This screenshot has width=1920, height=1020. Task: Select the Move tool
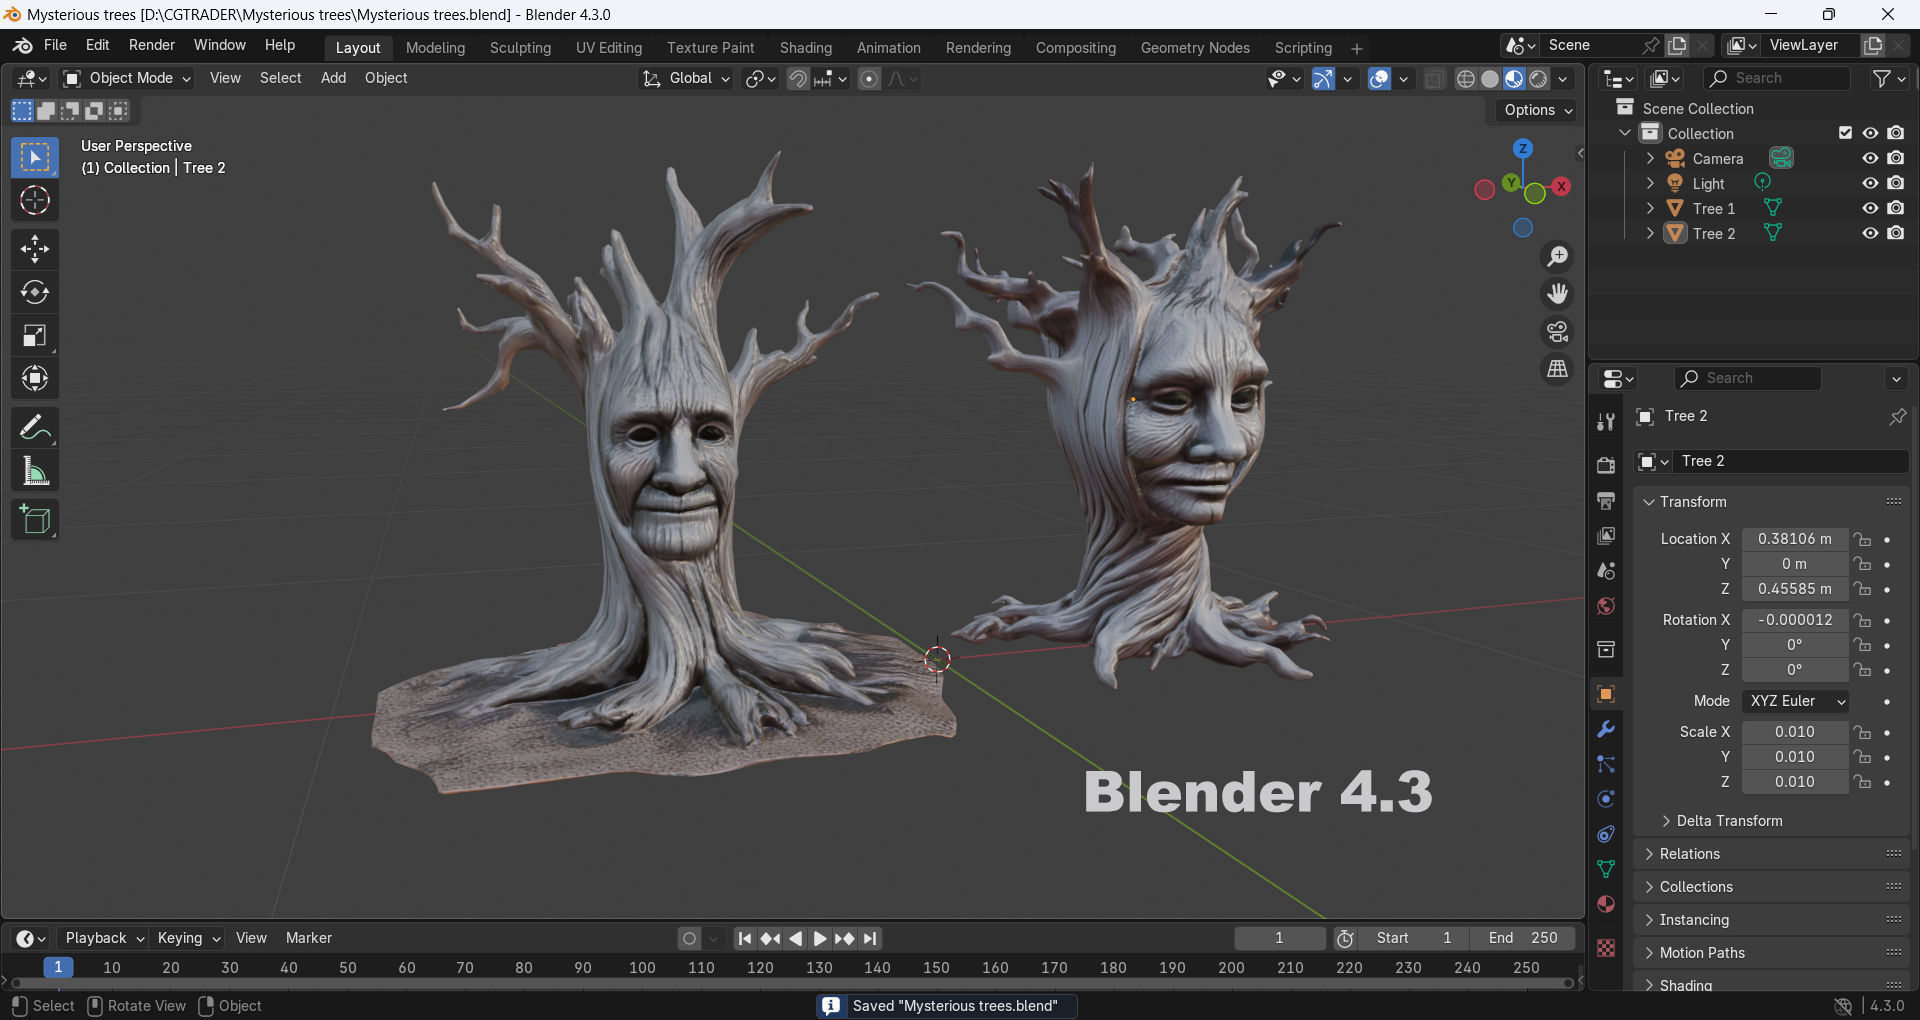pos(35,249)
